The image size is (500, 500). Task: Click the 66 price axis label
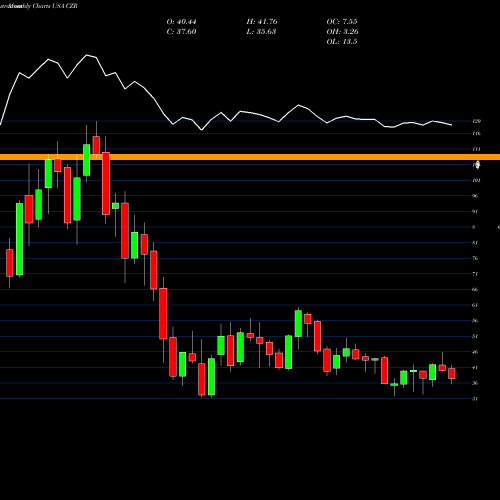click(x=475, y=289)
